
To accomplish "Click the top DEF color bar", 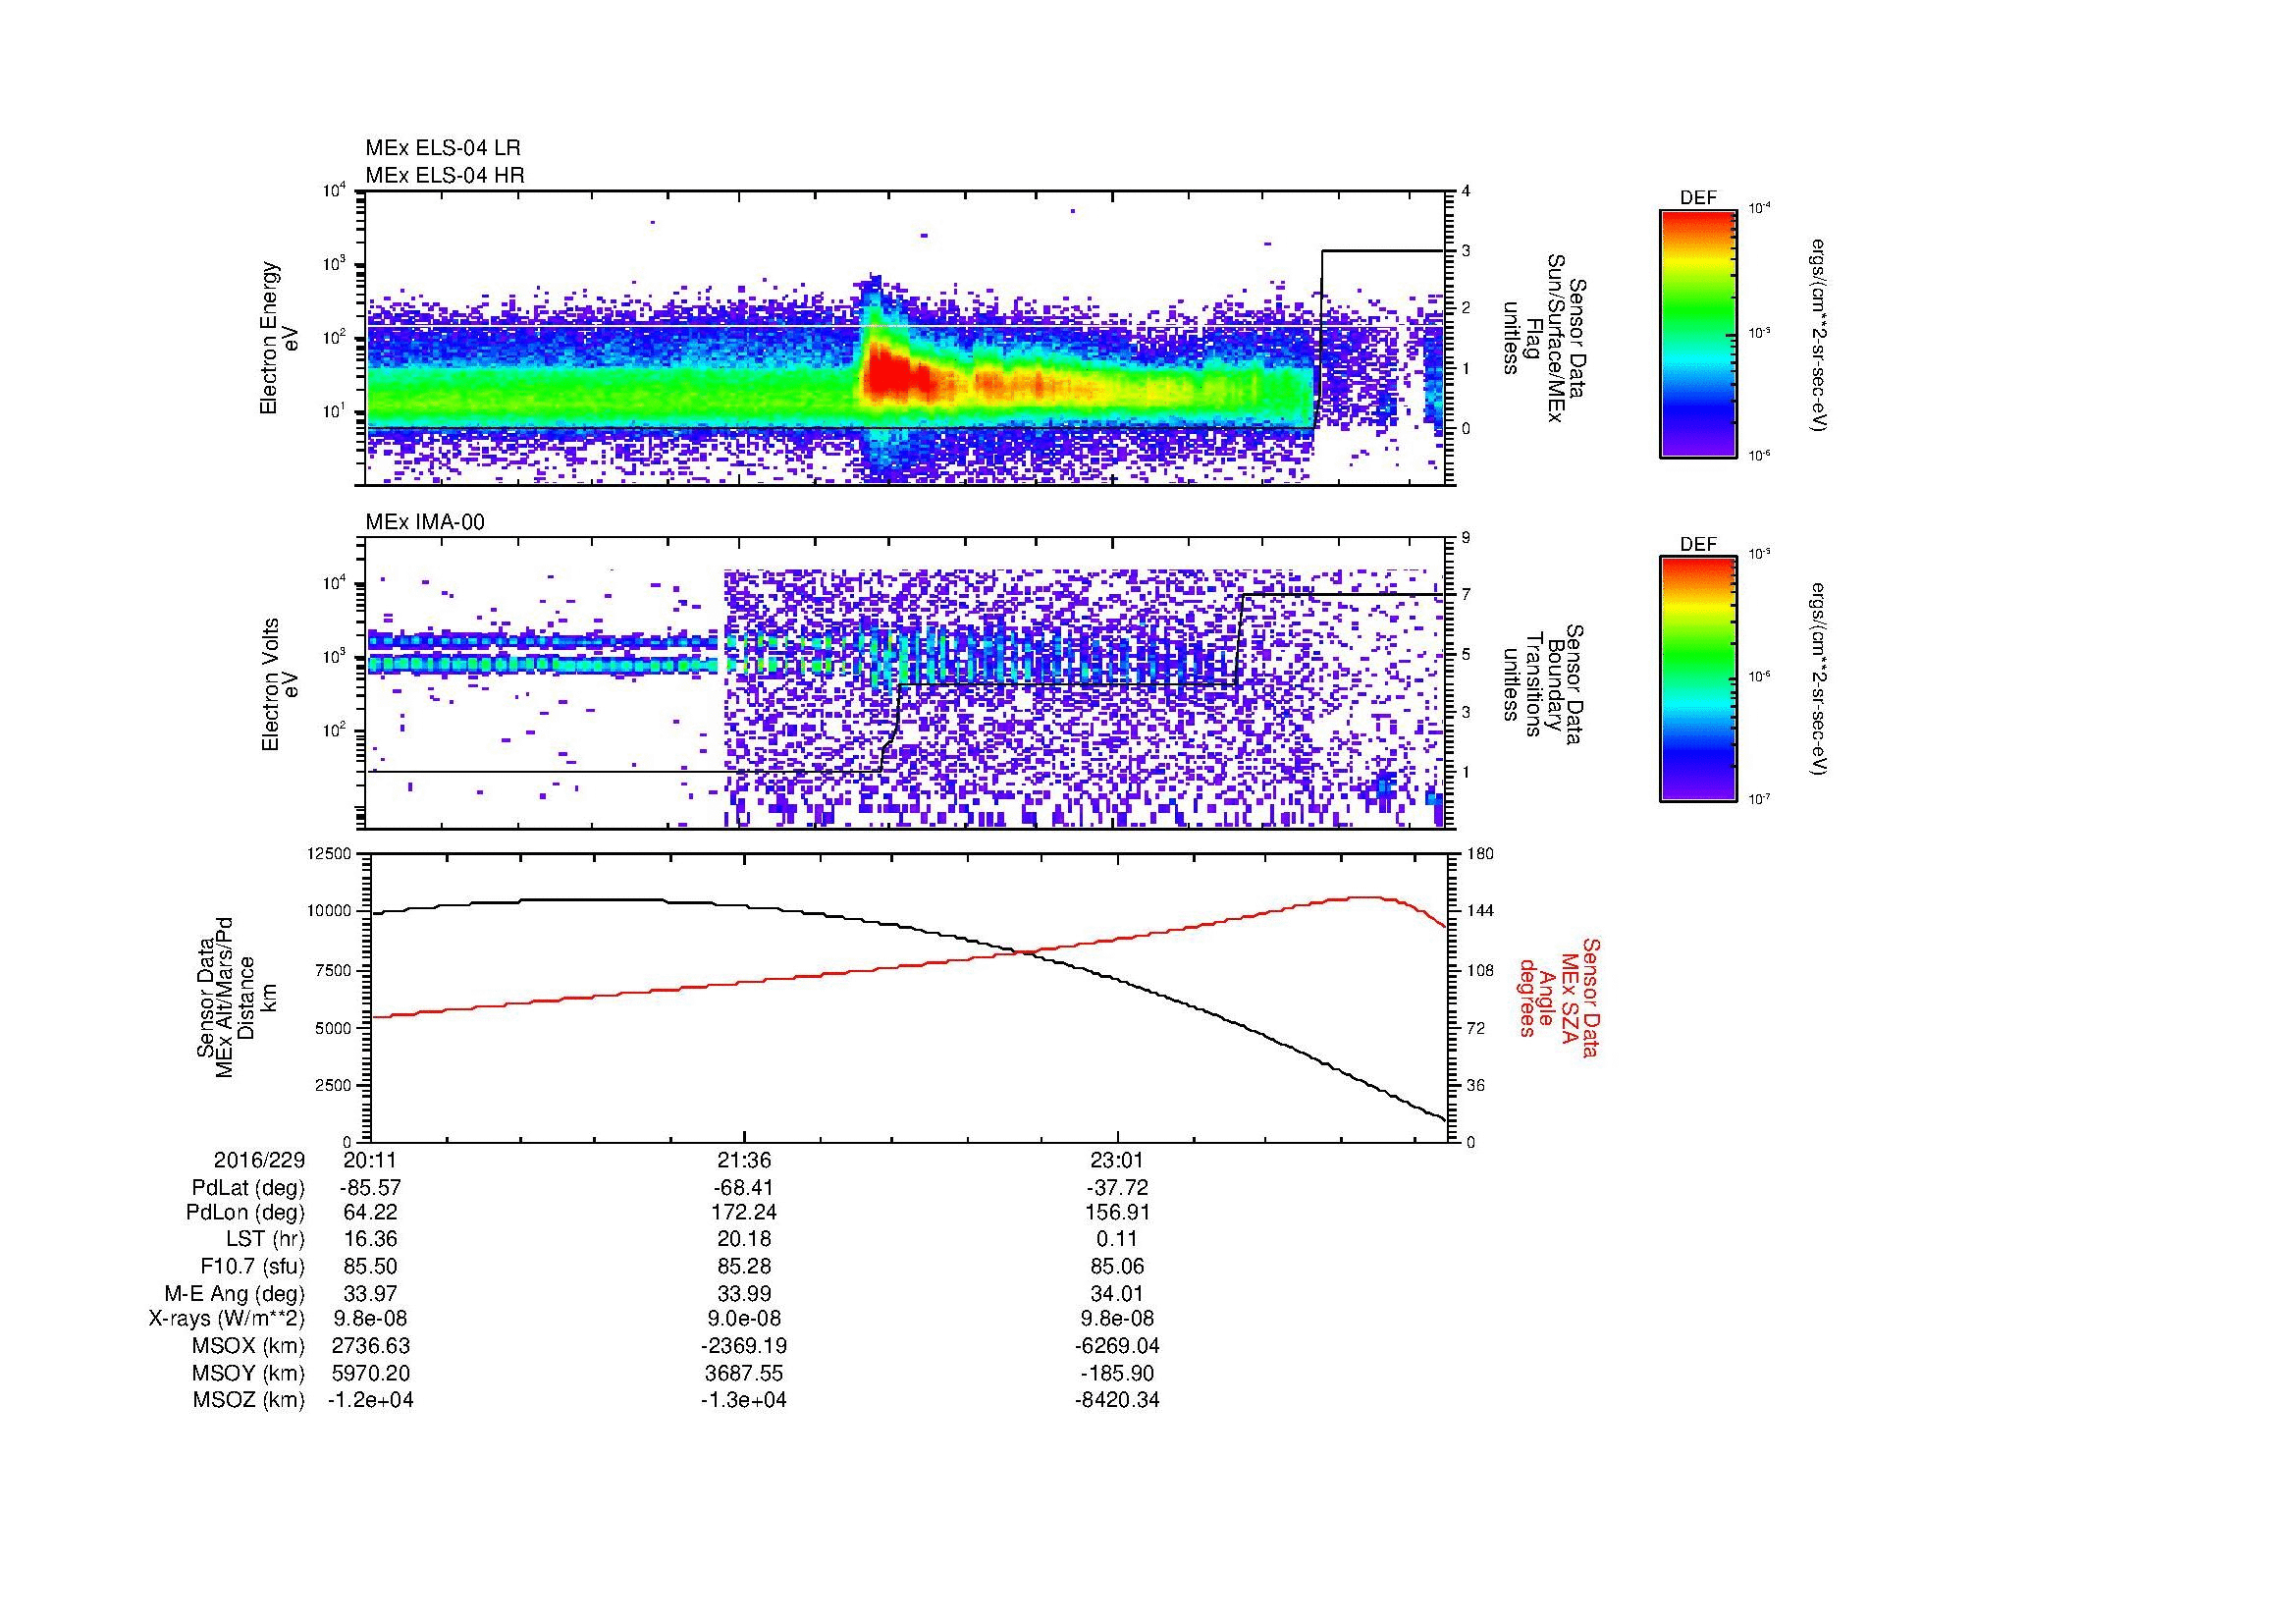I will coord(1698,333).
